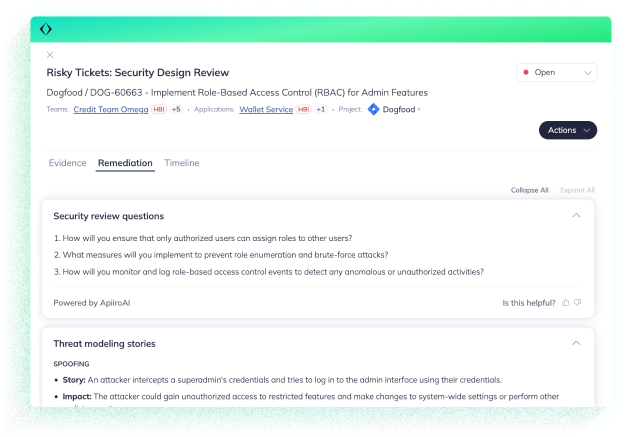Click the Powered by ApiiroAI label

click(92, 303)
